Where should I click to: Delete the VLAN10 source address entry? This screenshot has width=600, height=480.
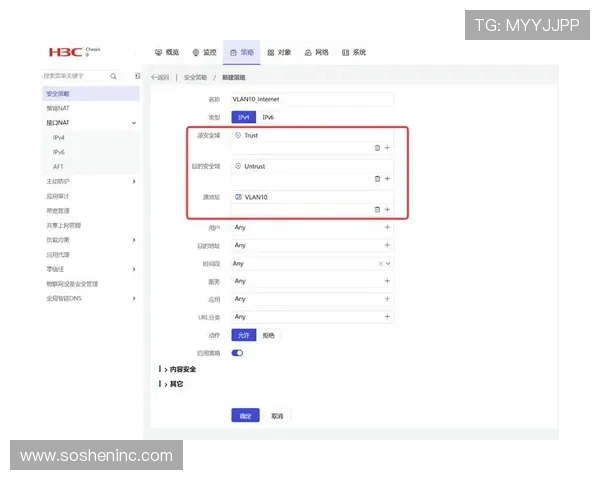click(377, 209)
